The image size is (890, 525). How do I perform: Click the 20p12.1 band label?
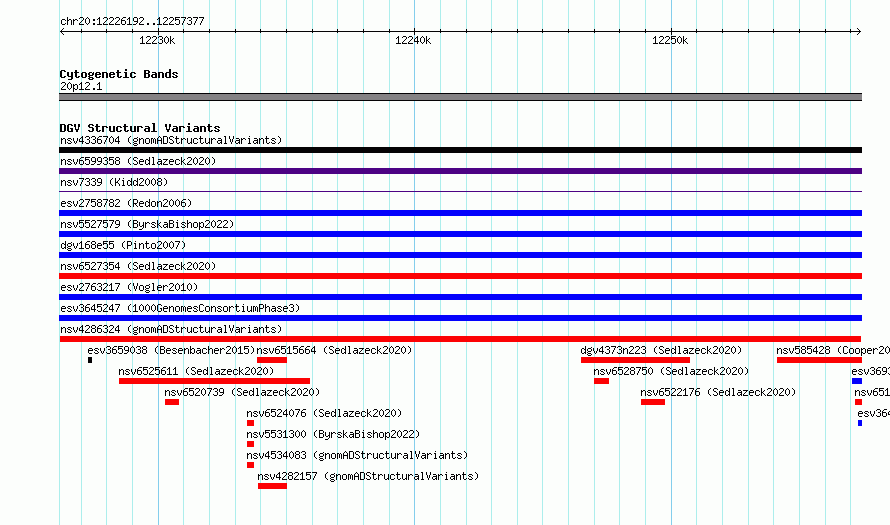81,86
